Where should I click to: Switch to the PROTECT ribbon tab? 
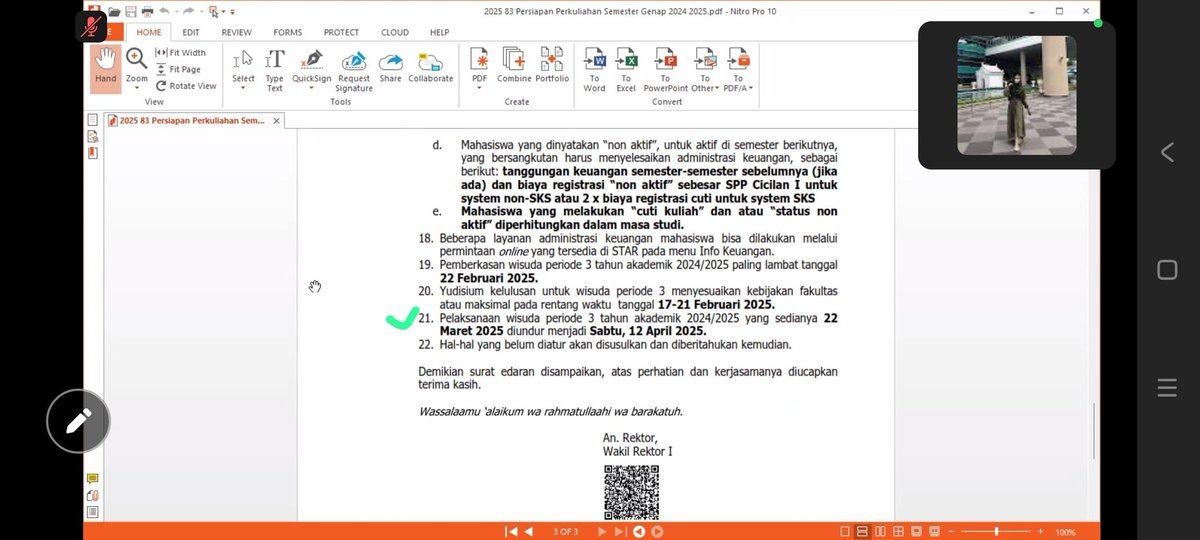(x=342, y=32)
